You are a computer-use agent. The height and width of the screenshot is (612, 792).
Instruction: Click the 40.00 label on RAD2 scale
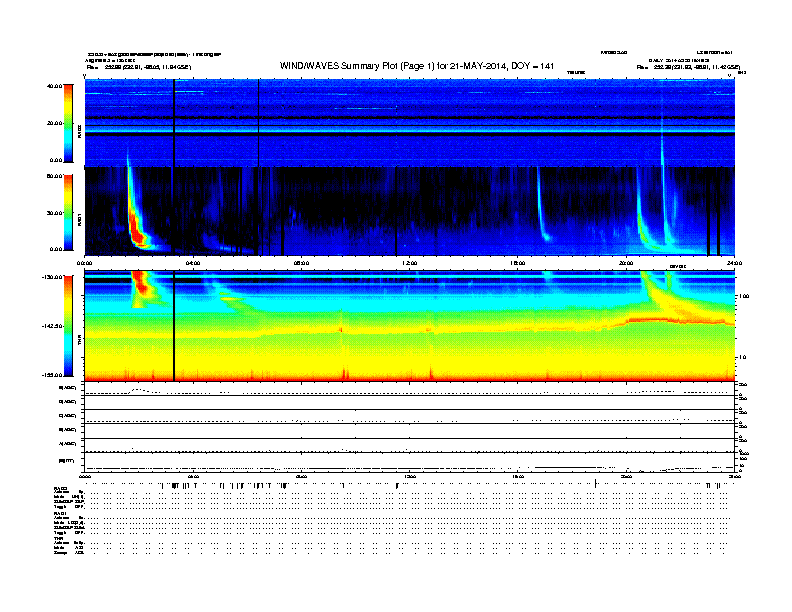point(54,86)
